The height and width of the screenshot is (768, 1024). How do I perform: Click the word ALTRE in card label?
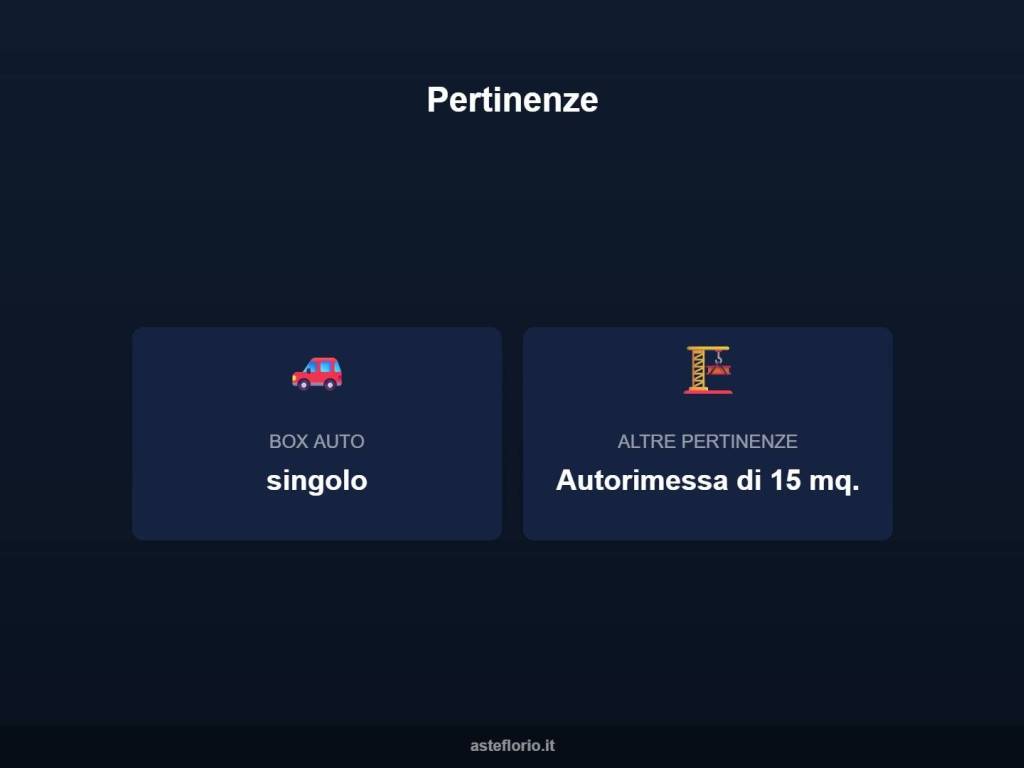click(x=647, y=441)
